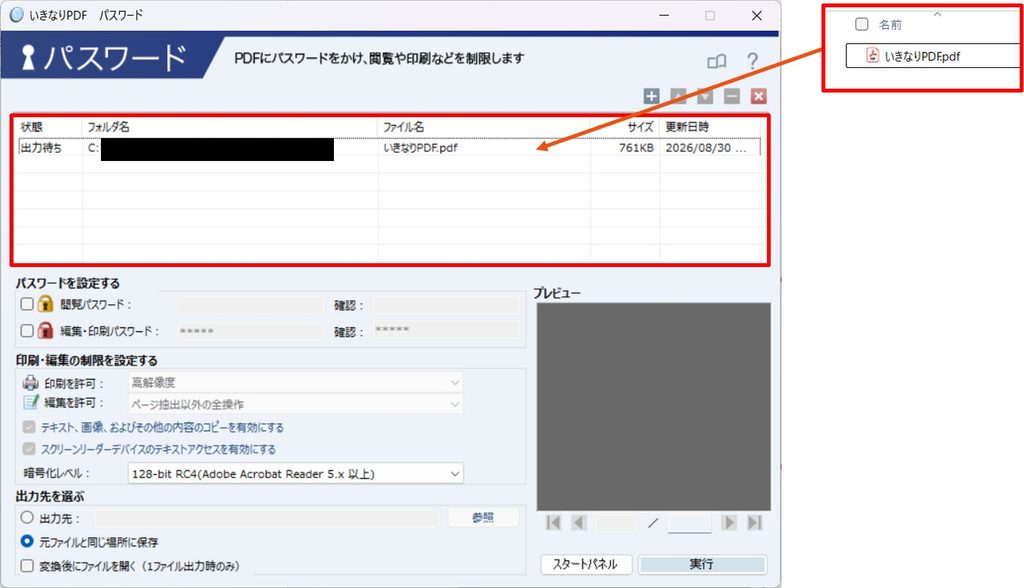Click the 761KB size cell
This screenshot has height=588, width=1024.
[636, 148]
